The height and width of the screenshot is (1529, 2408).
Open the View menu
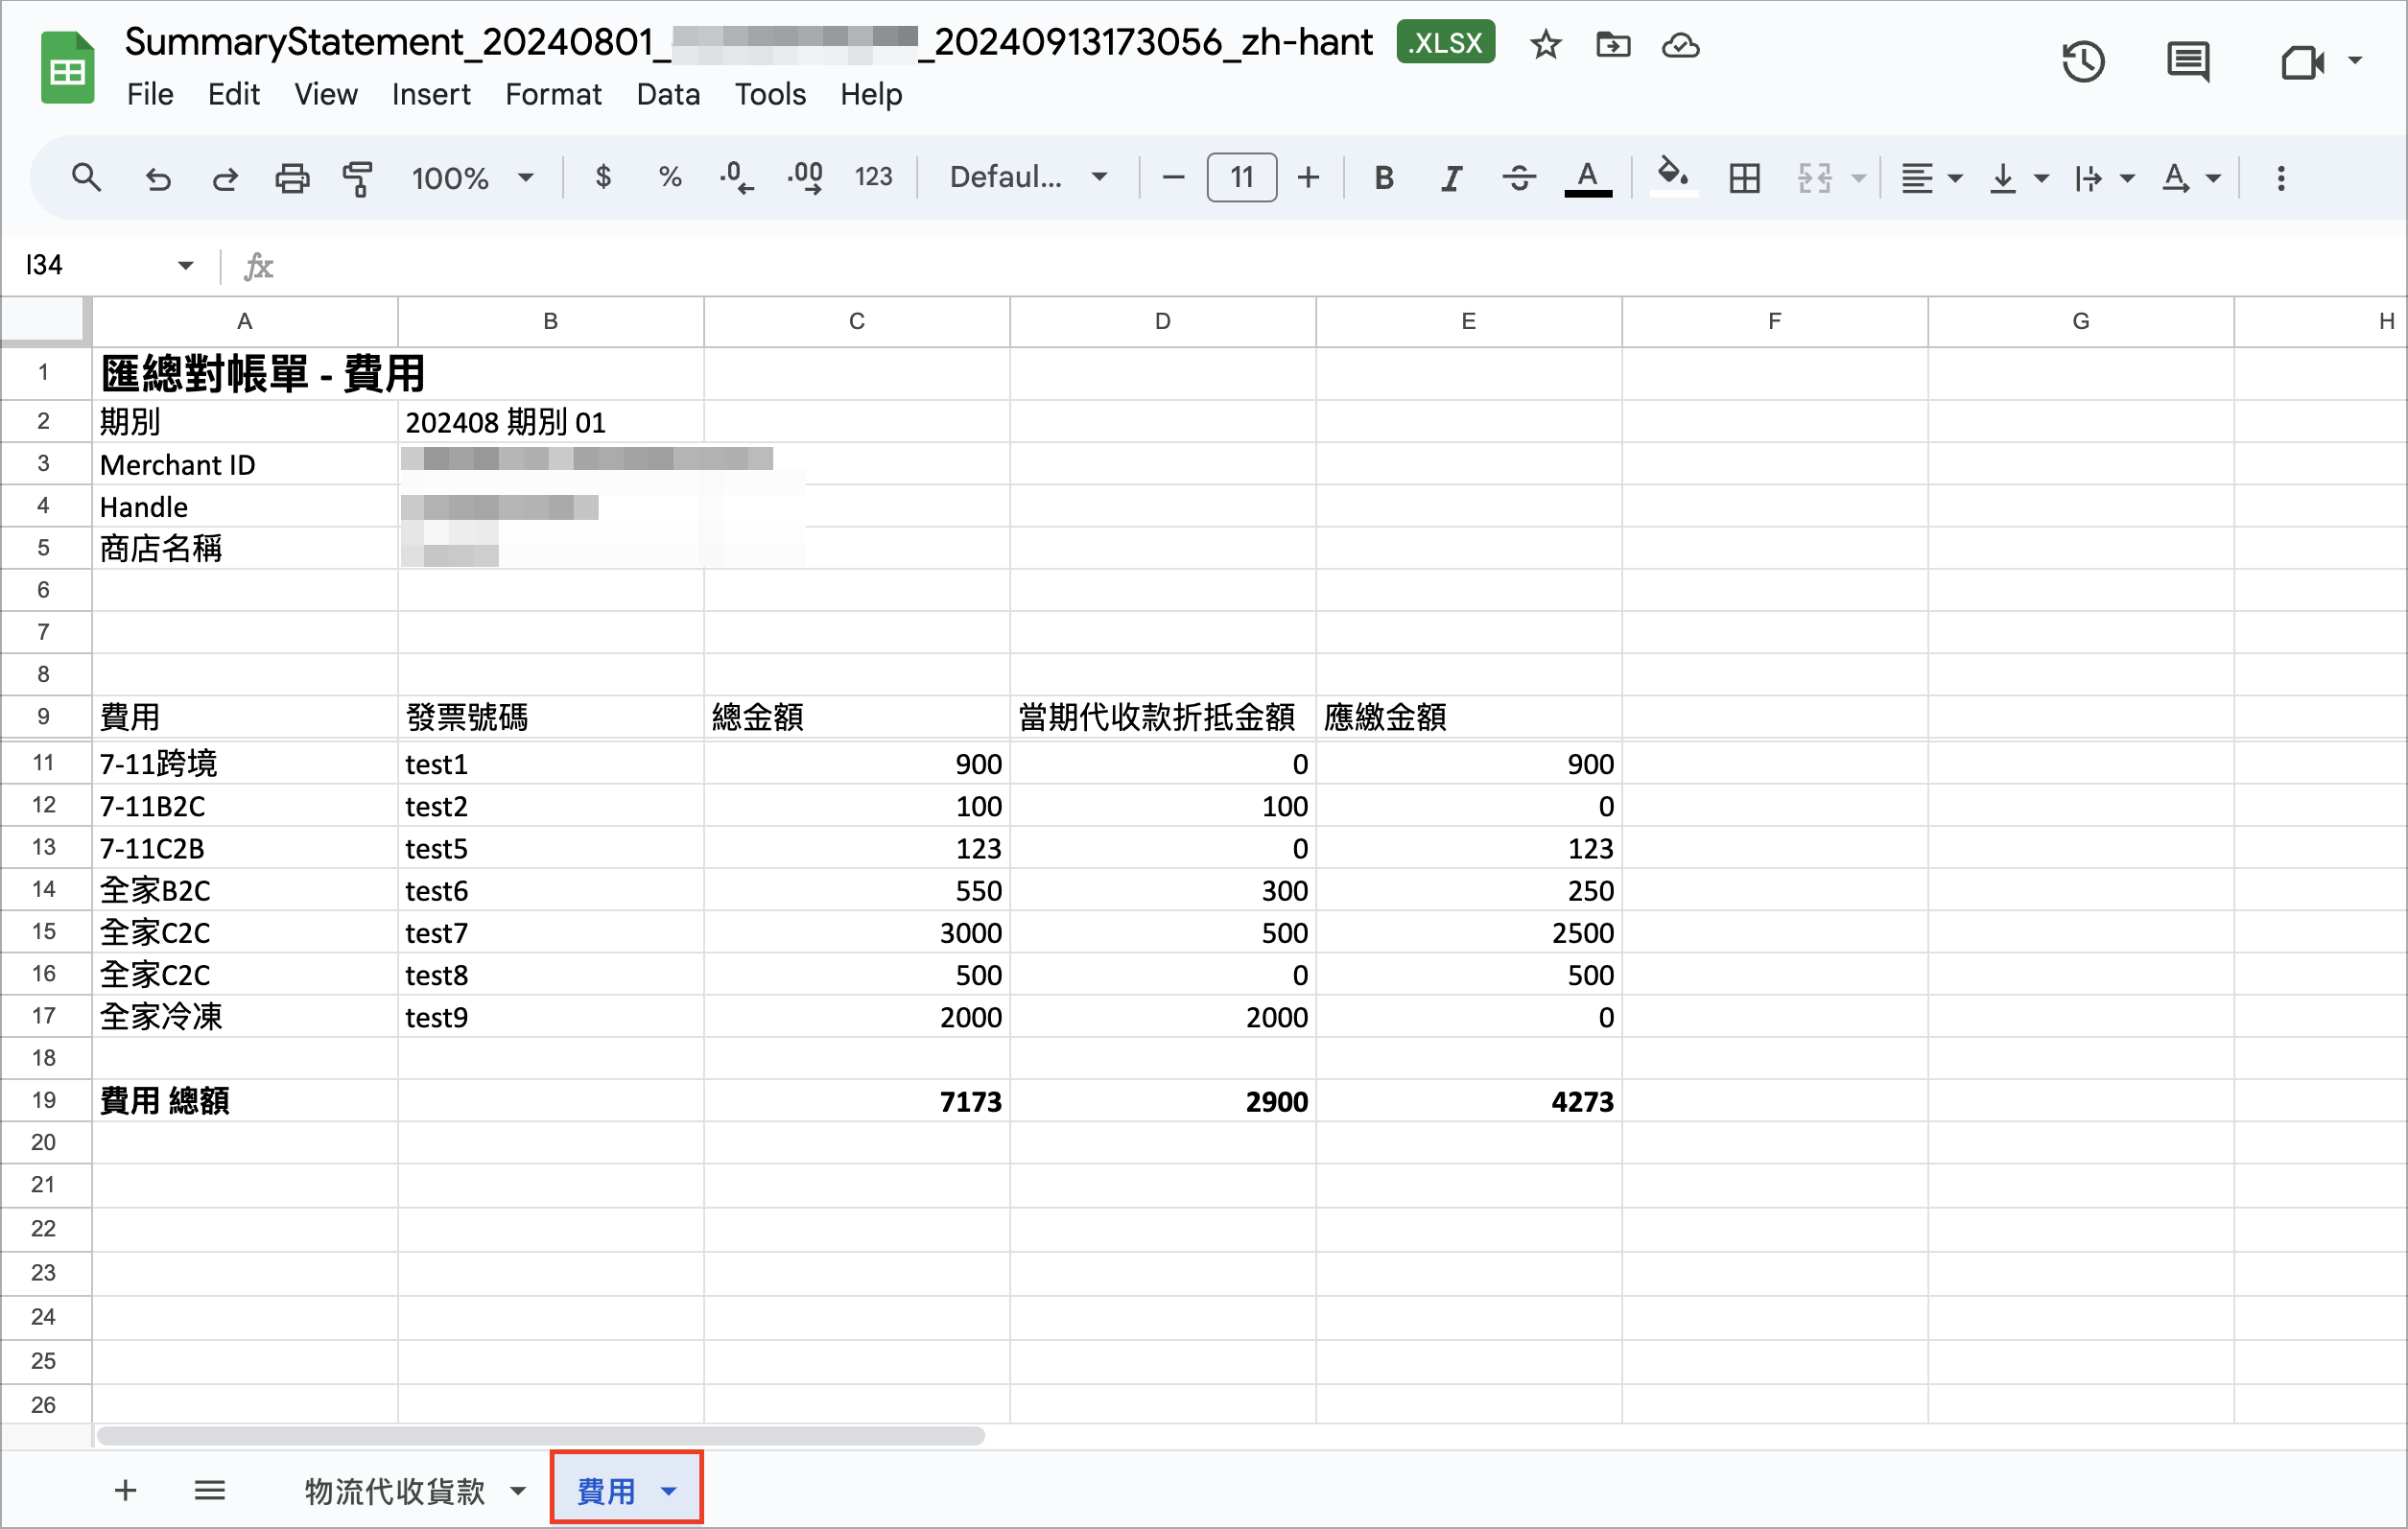point(325,94)
